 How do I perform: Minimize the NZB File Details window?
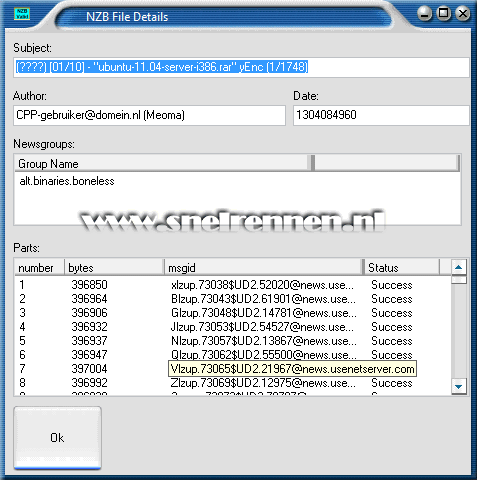(424, 14)
